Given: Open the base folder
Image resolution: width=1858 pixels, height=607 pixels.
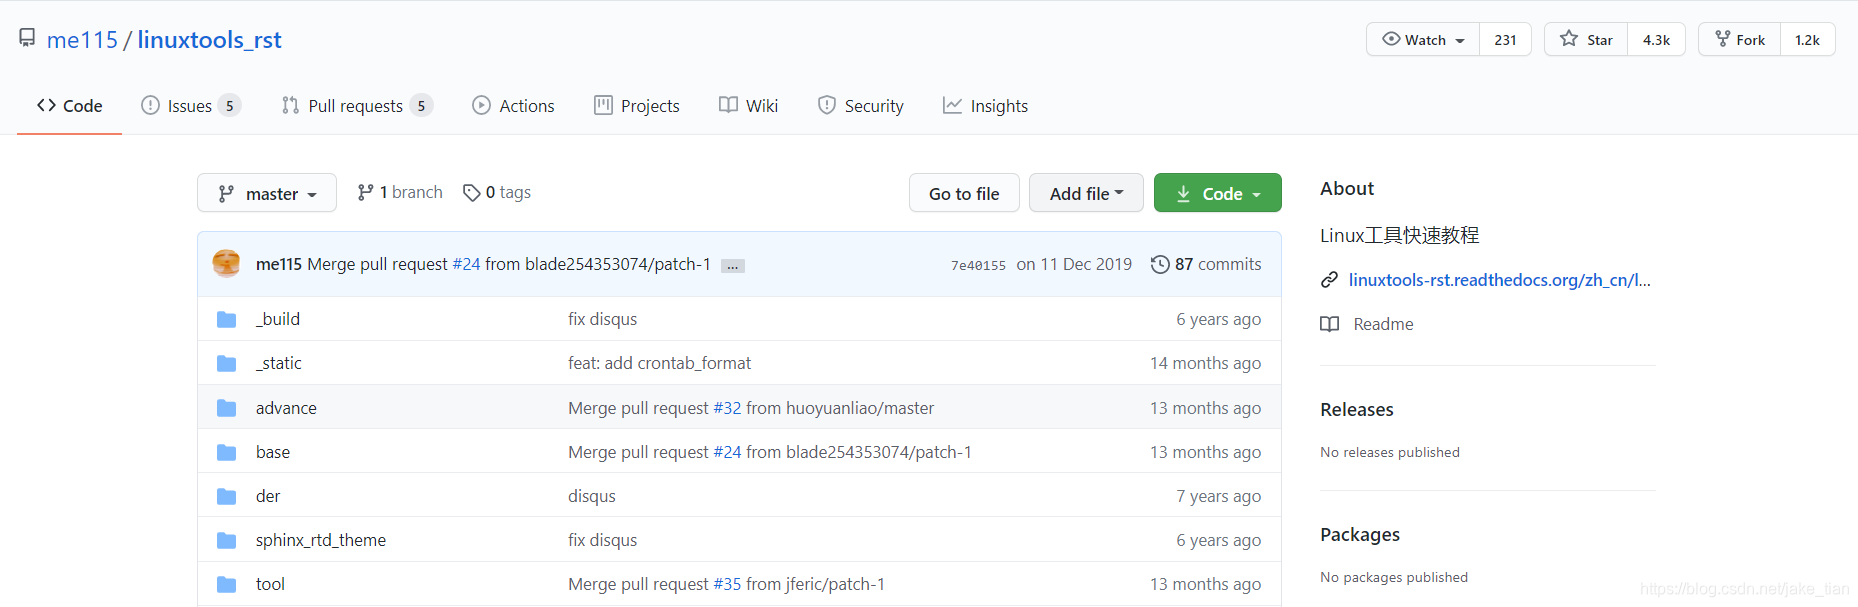Looking at the screenshot, I should click(x=273, y=452).
